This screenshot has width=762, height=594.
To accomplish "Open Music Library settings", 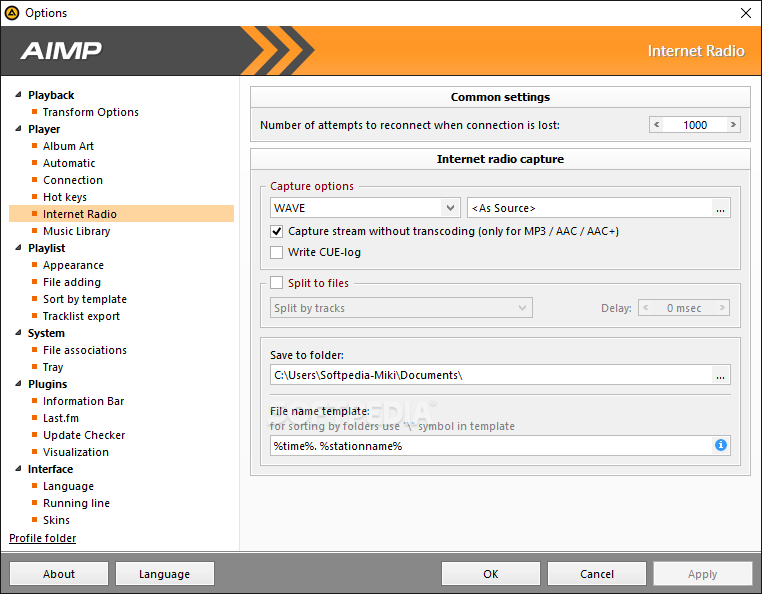I will pos(76,231).
